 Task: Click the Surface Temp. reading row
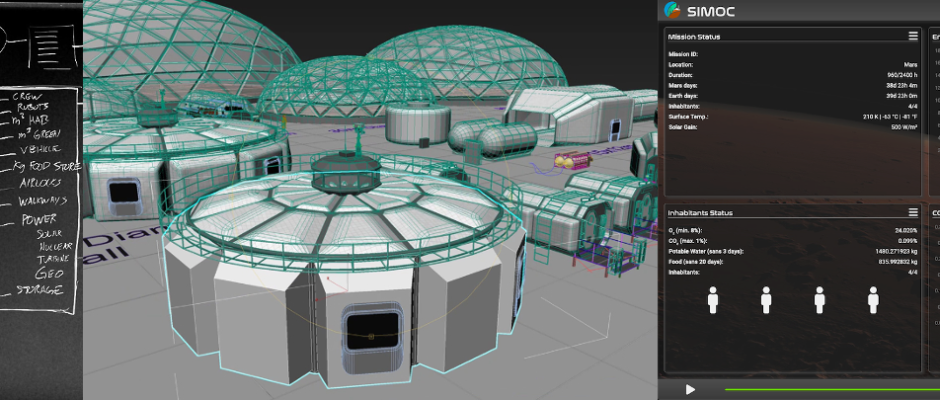(x=790, y=116)
